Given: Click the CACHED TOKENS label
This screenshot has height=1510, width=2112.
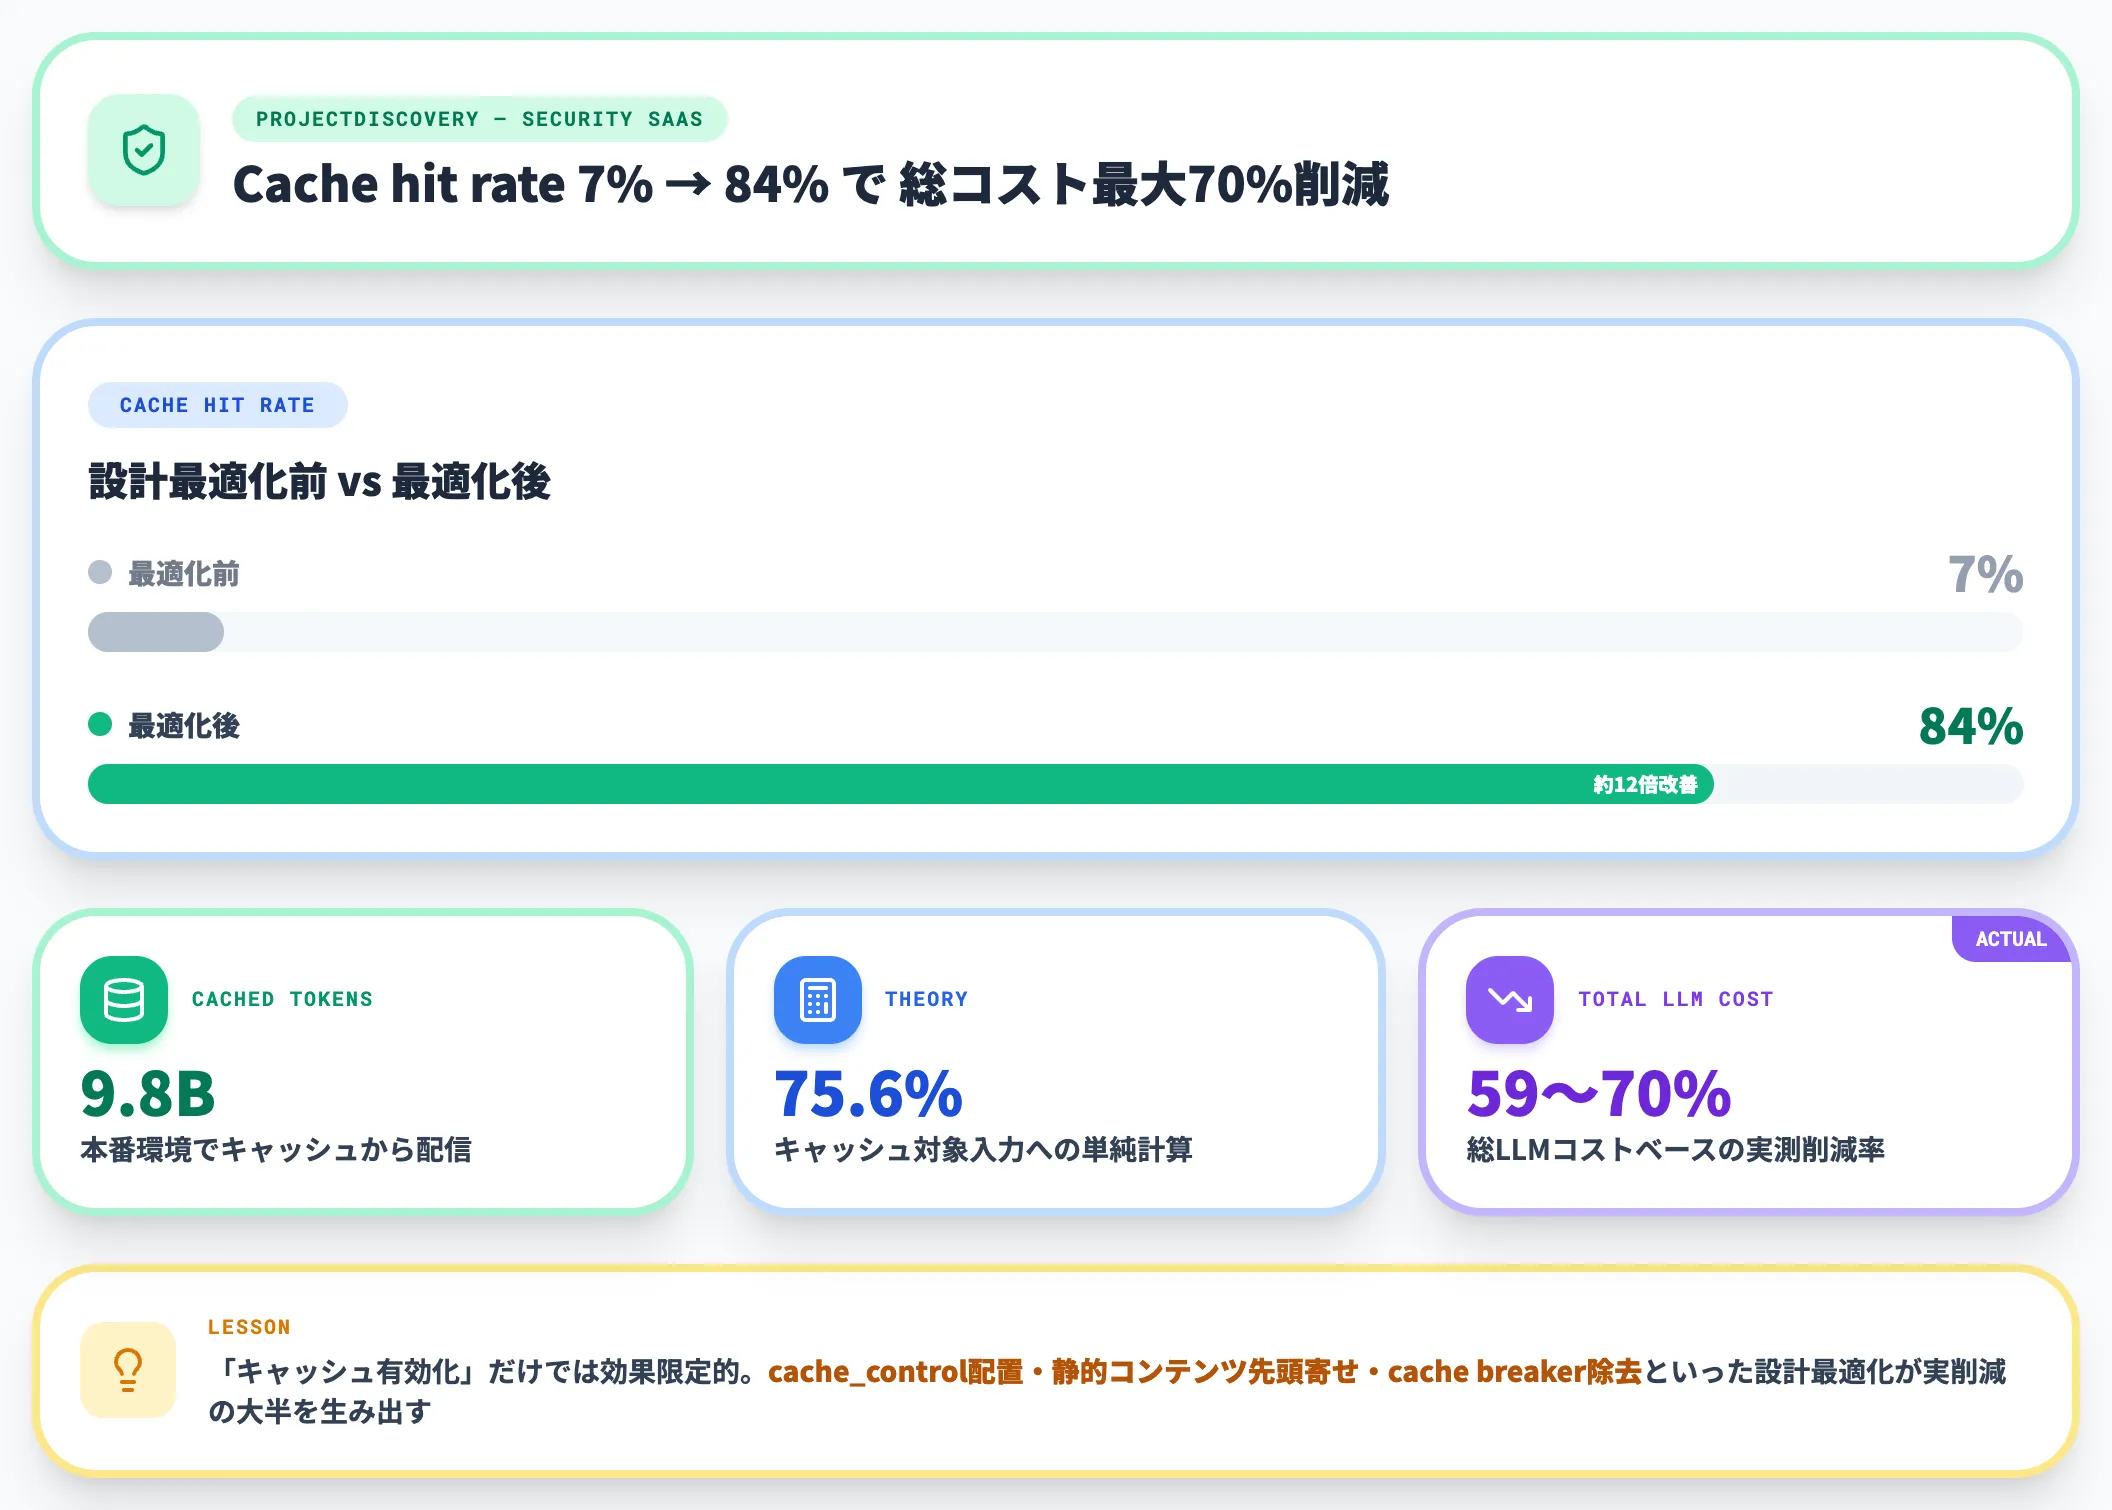Looking at the screenshot, I should [x=282, y=999].
